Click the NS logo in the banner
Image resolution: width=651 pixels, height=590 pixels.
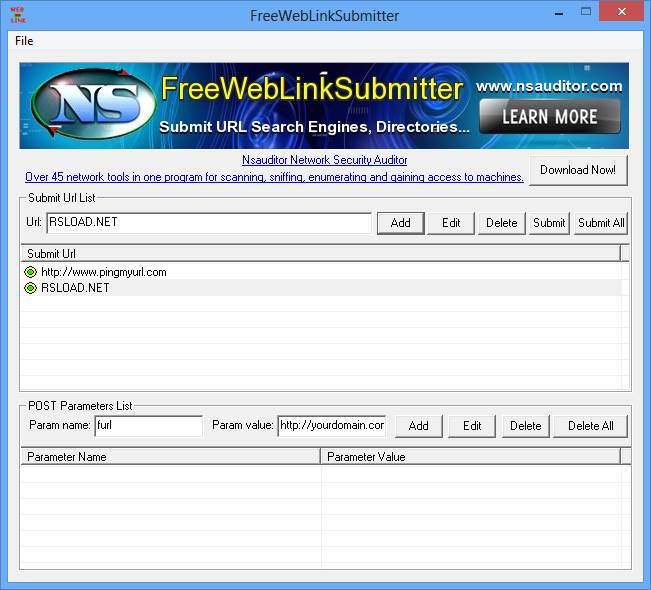[x=94, y=104]
